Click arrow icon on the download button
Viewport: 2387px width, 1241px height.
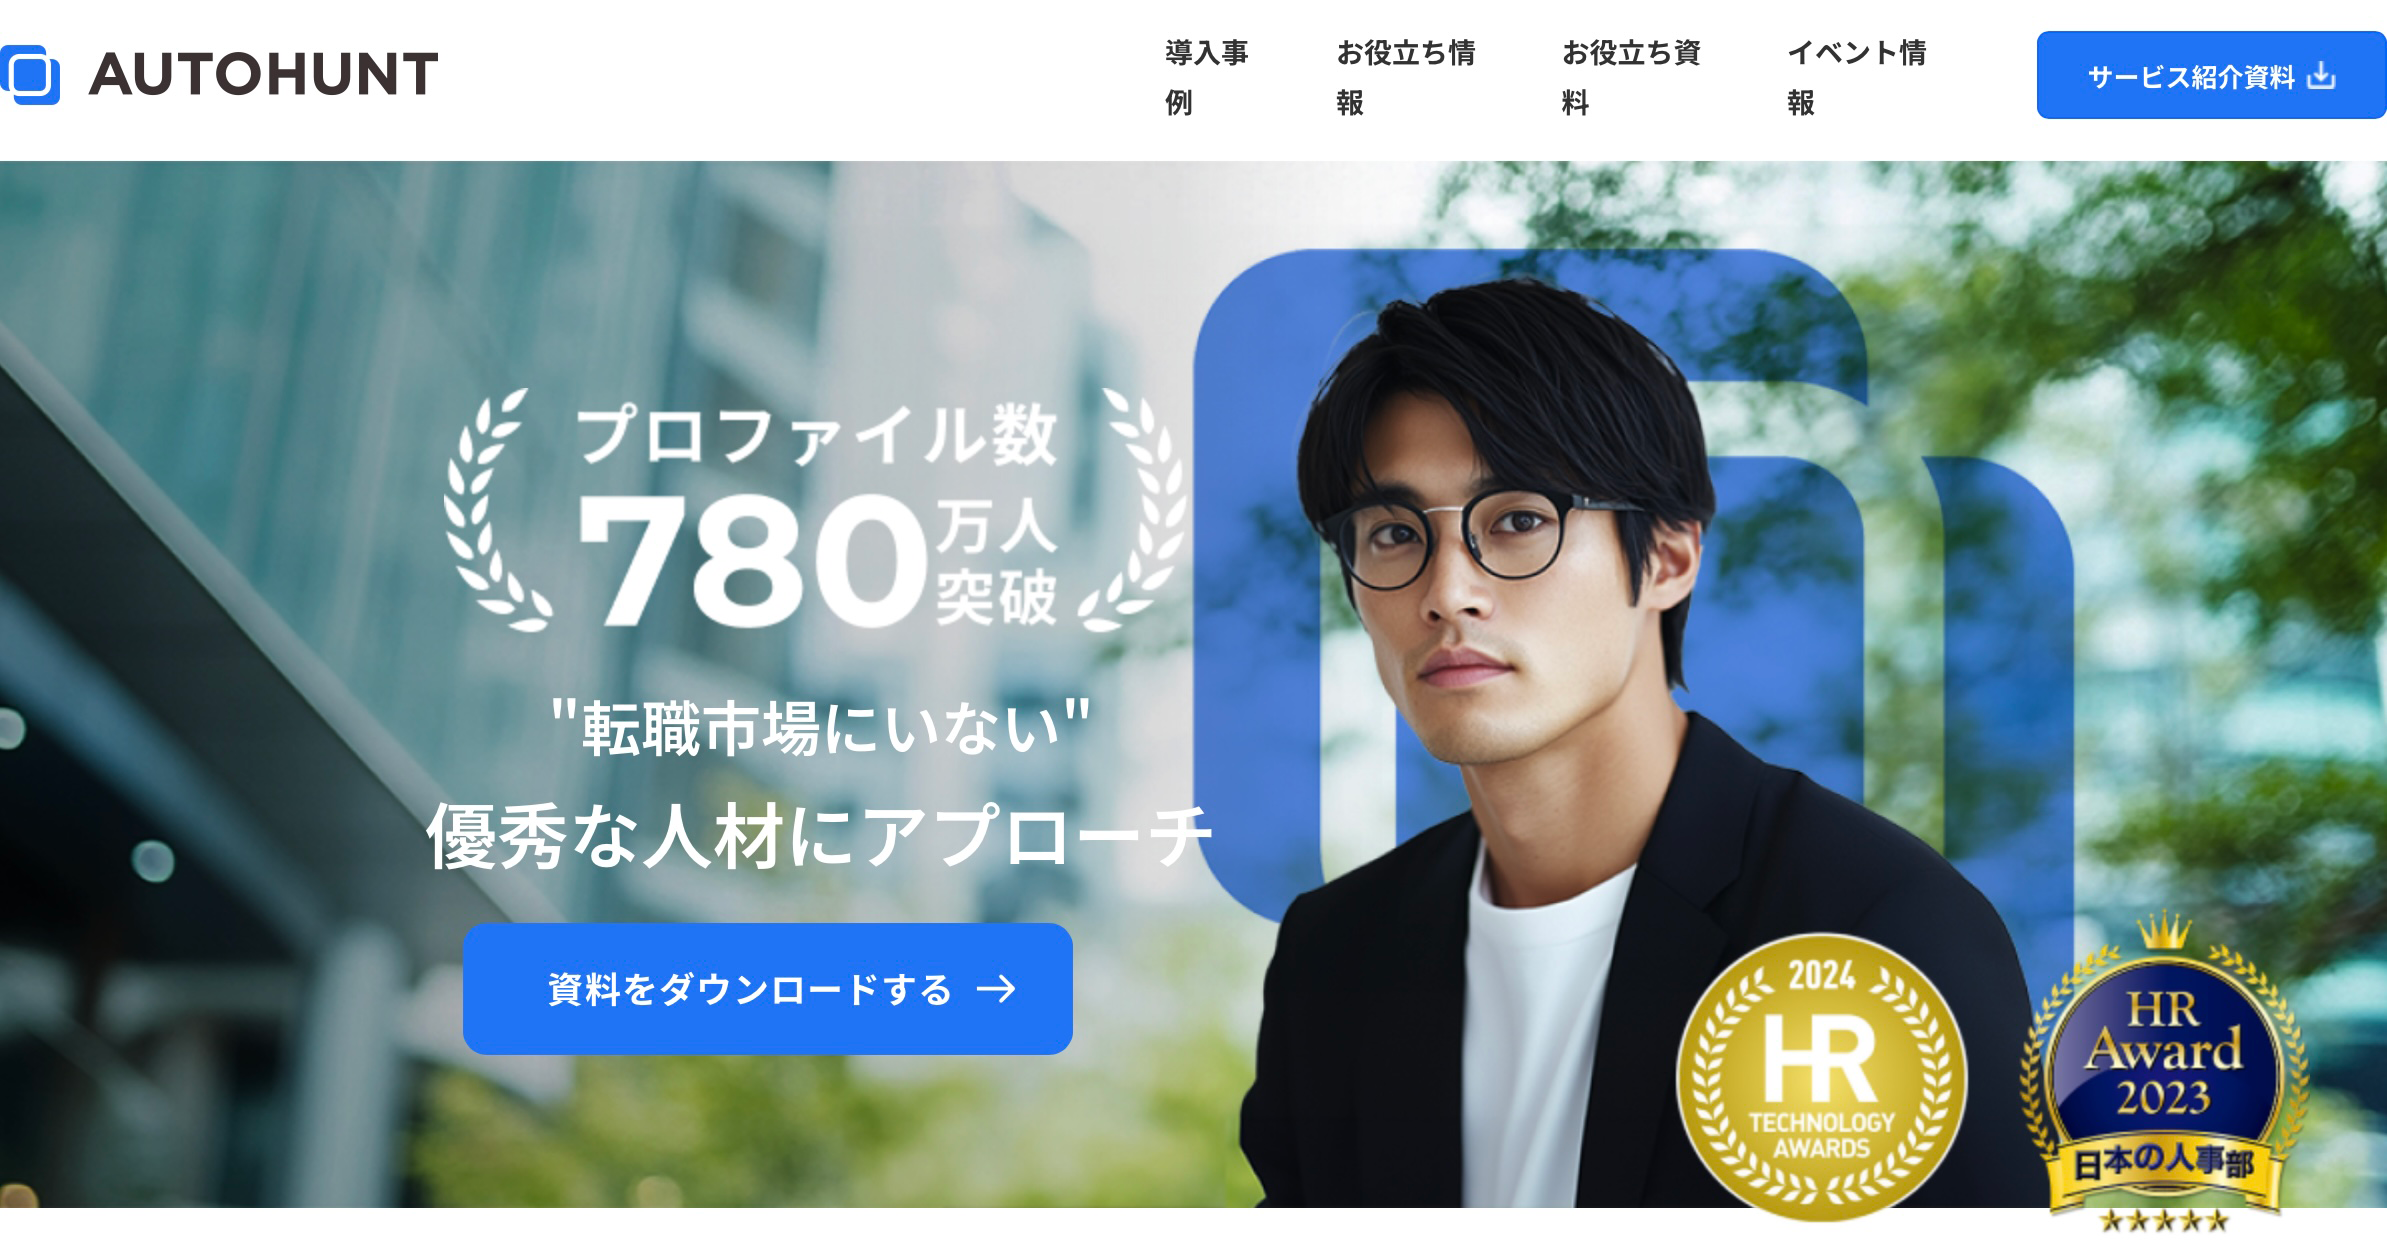click(996, 989)
